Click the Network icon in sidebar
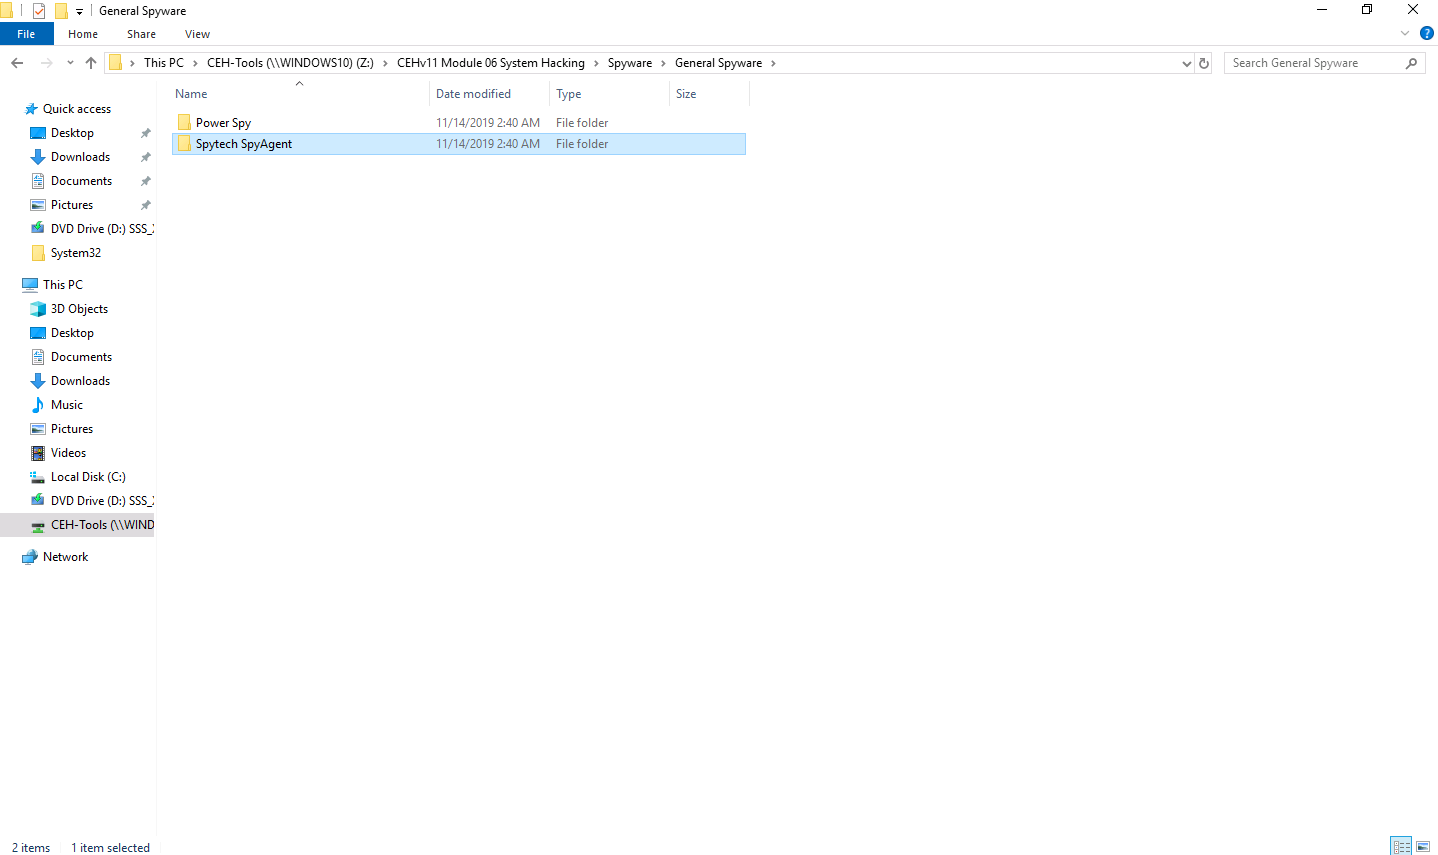 [30, 557]
